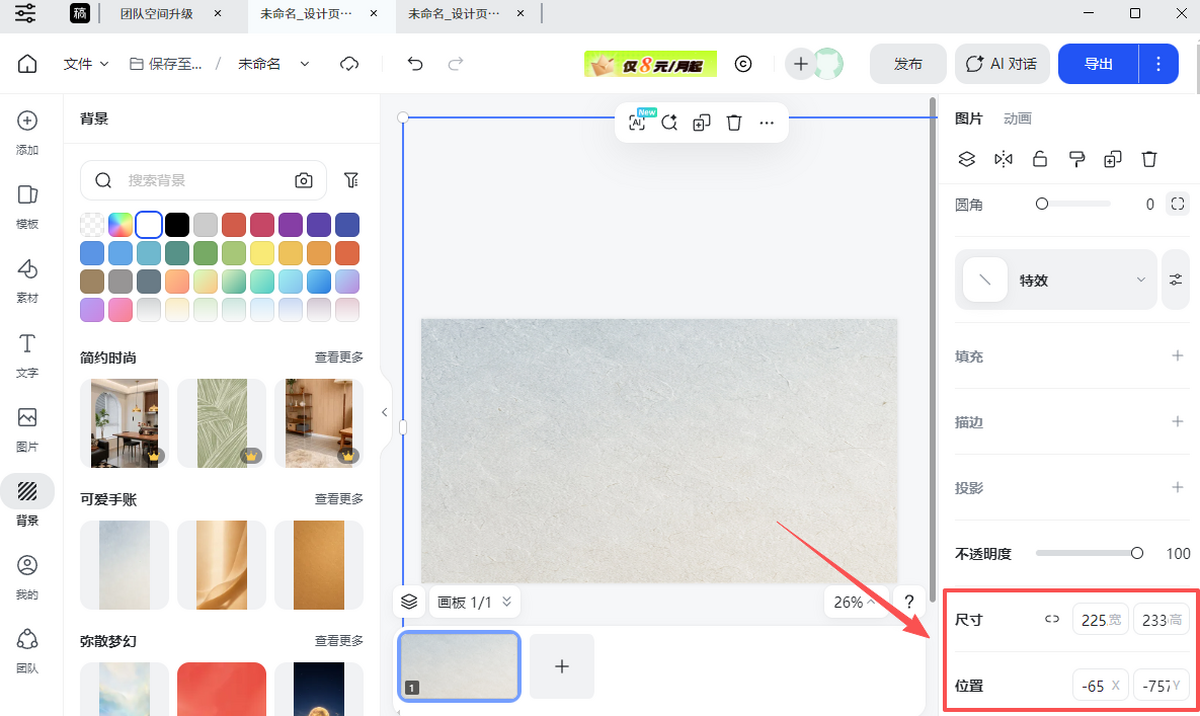Viewport: 1200px width, 716px height.
Task: Open the 素材 sidebar section
Action: tap(27, 281)
